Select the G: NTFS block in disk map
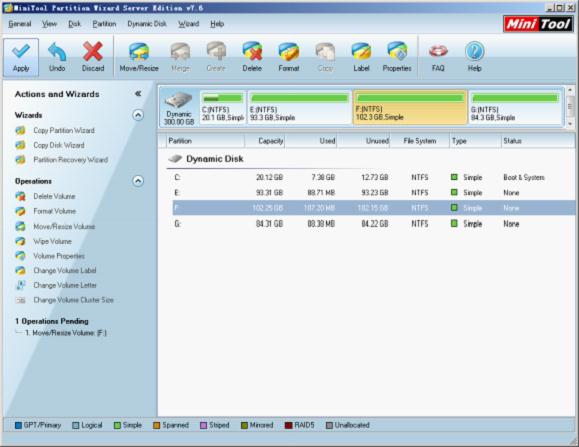Image resolution: width=579 pixels, height=447 pixels. [x=515, y=108]
